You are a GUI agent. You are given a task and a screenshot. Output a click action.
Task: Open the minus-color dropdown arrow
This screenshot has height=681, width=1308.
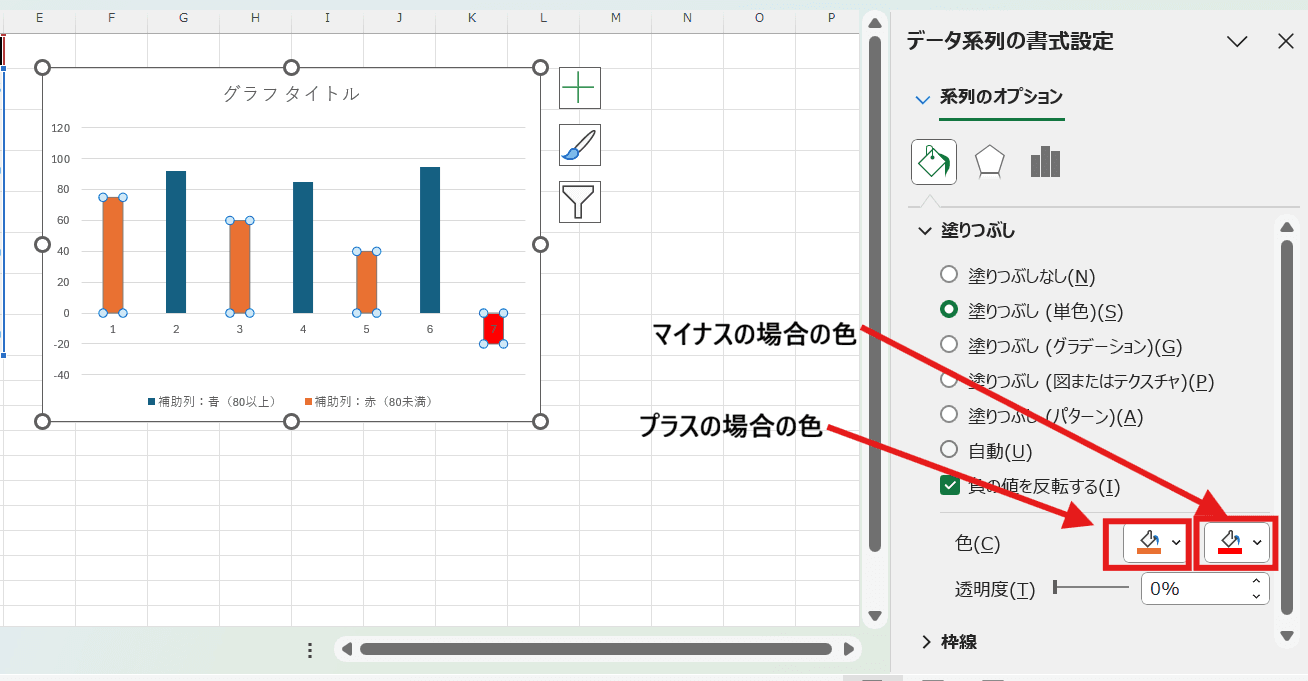(x=1257, y=543)
